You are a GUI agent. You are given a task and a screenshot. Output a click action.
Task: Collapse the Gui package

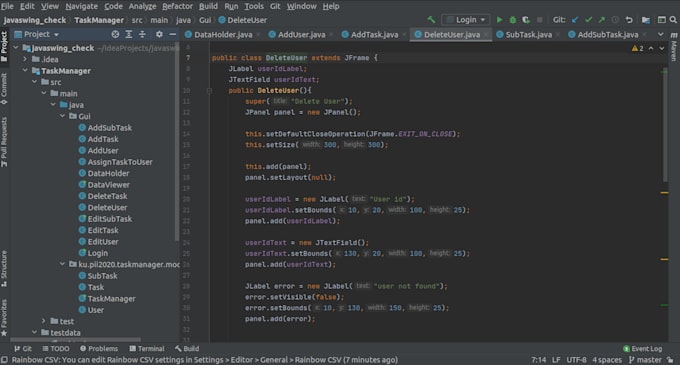(62, 116)
